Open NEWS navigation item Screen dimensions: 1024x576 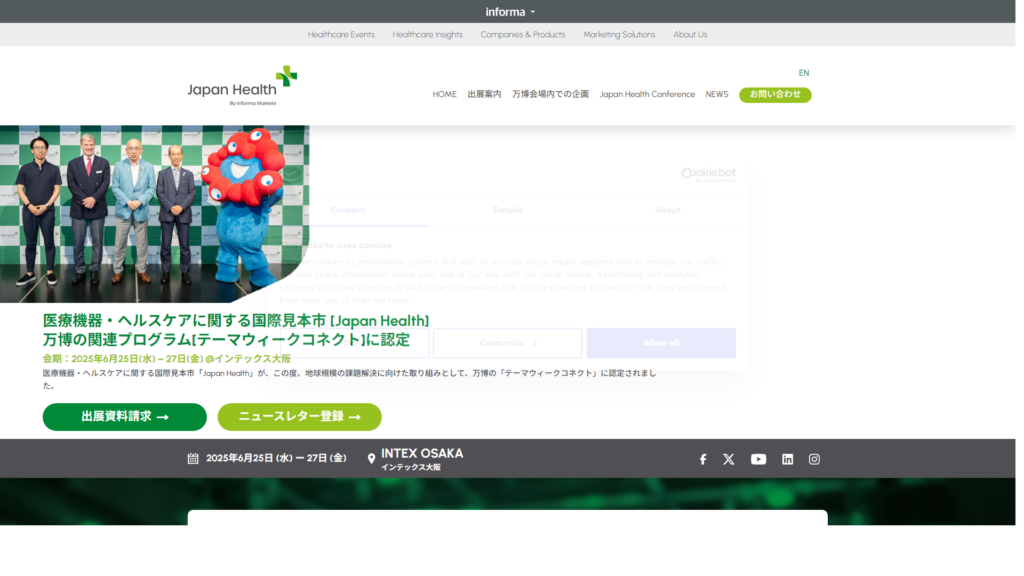716,94
